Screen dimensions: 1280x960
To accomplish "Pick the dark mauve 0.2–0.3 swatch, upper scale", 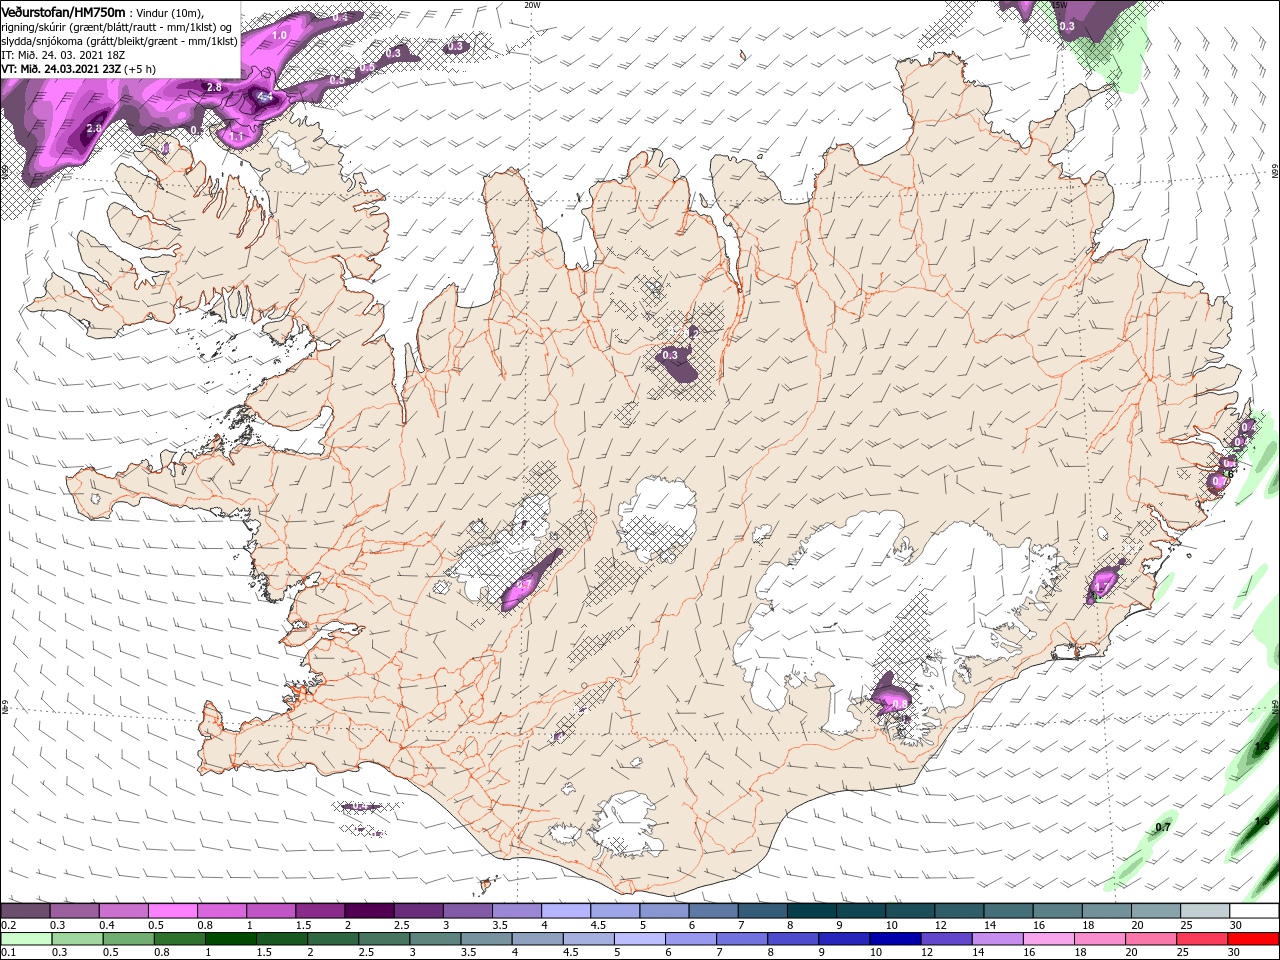I will click(25, 910).
